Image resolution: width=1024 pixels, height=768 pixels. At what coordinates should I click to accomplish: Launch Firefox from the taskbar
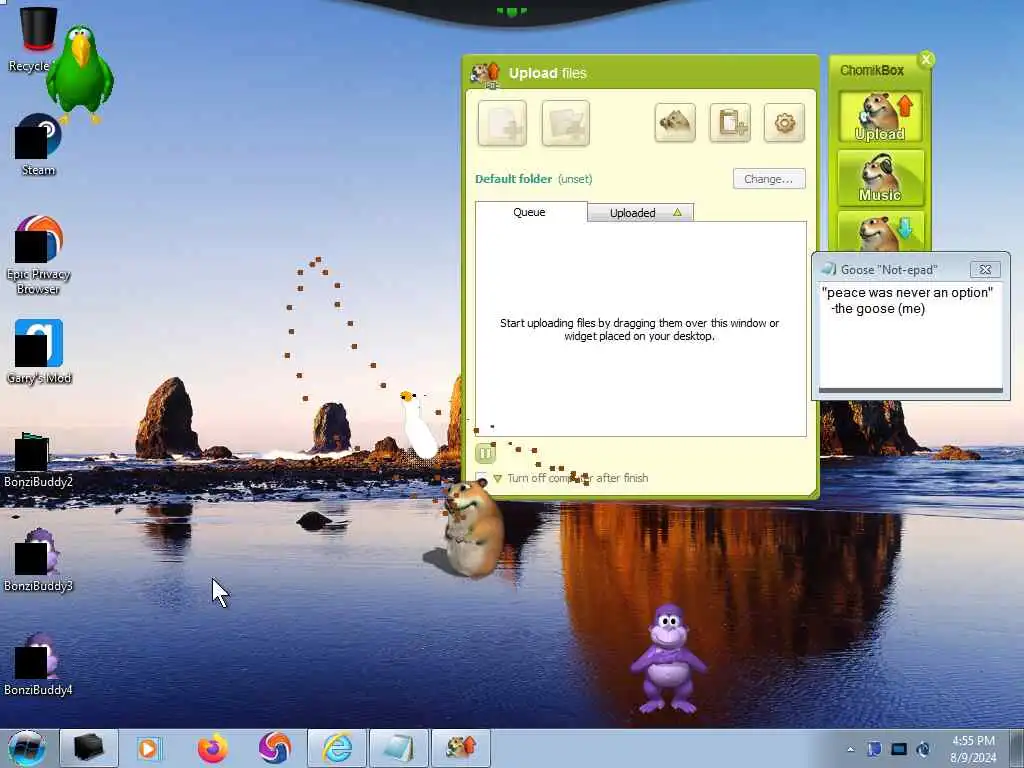[x=212, y=748]
